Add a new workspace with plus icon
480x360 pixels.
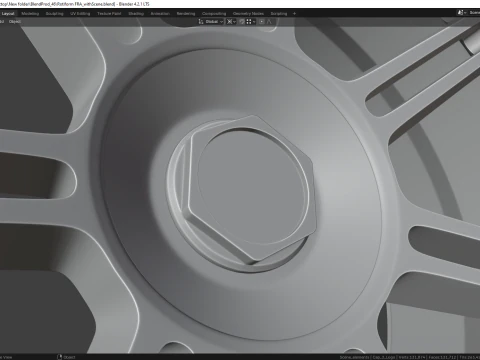pos(294,14)
